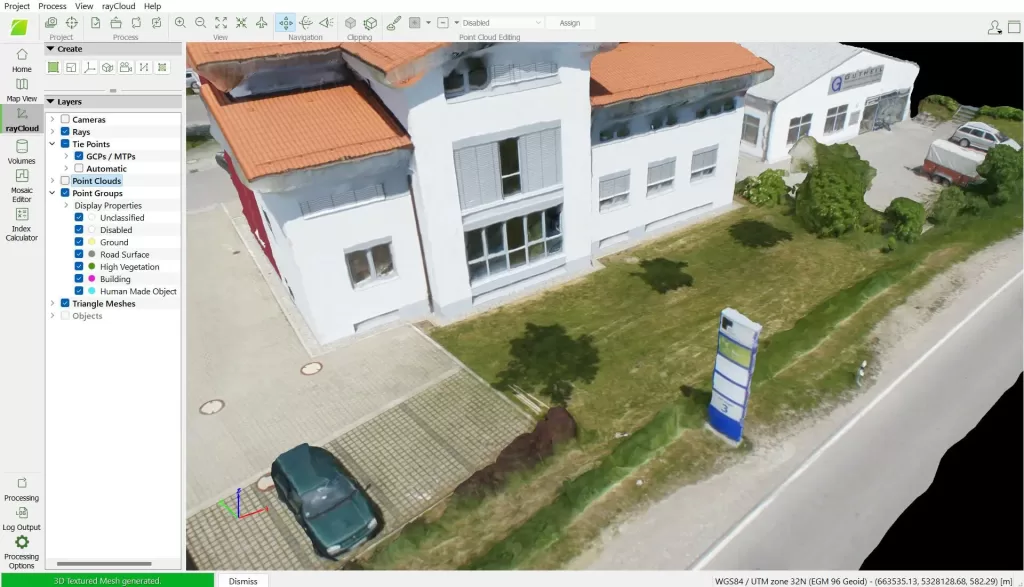Image resolution: width=1024 pixels, height=587 pixels.
Task: Collapse the Layers panel triangle
Action: (x=50, y=102)
